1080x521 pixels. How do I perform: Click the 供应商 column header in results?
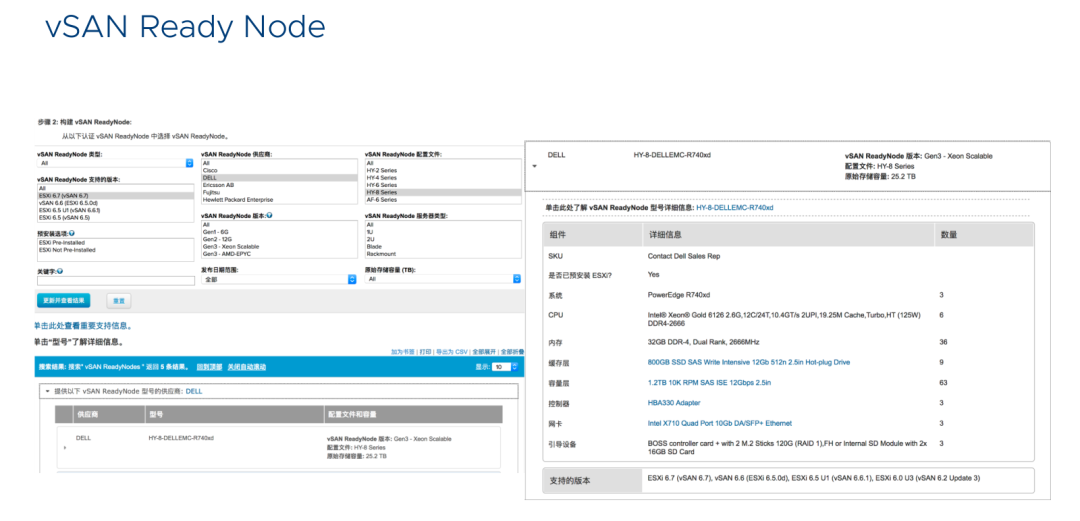tap(108, 415)
